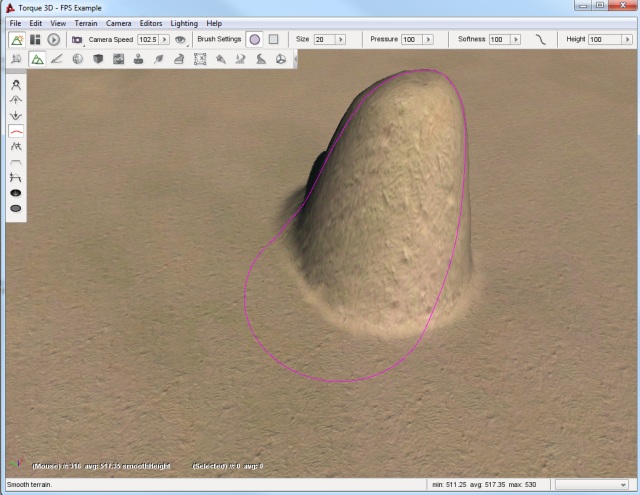Click the Terrain Editor icon in the editor toolbar
Screen dimensions: 640x495
click(x=37, y=59)
